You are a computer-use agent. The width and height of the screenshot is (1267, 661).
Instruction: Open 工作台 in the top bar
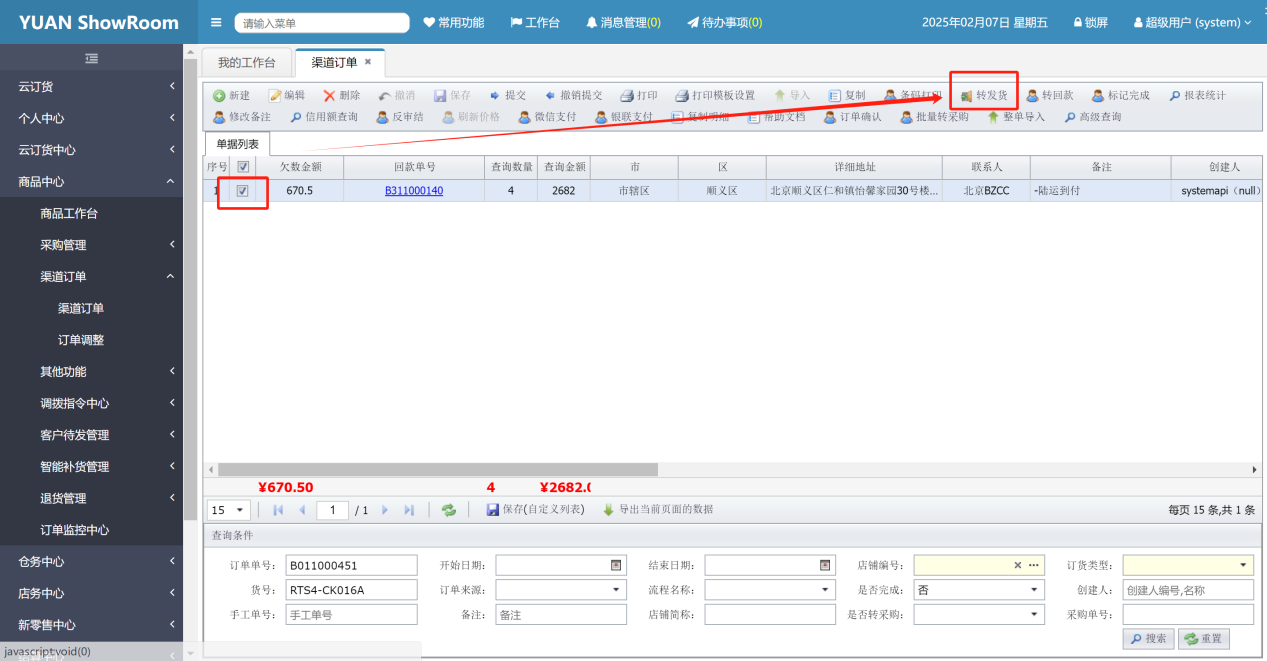point(535,22)
